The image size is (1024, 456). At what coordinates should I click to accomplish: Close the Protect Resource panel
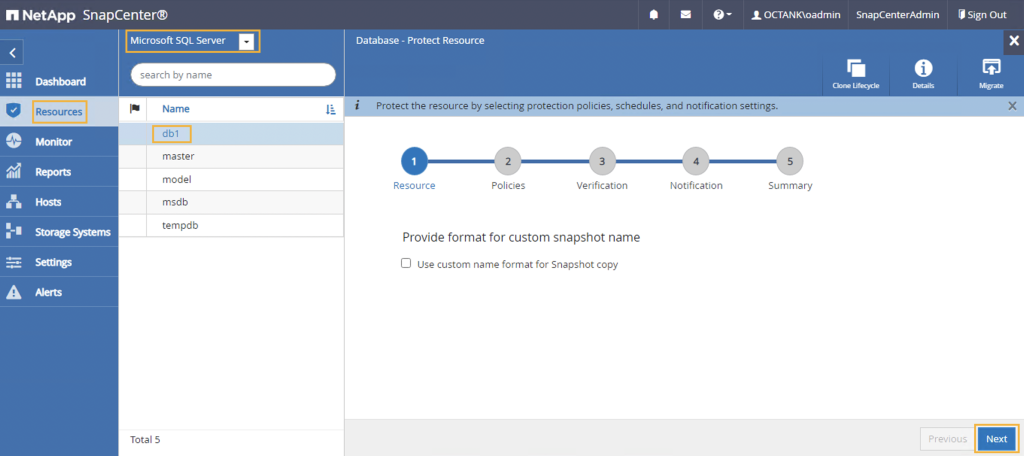tap(1014, 41)
